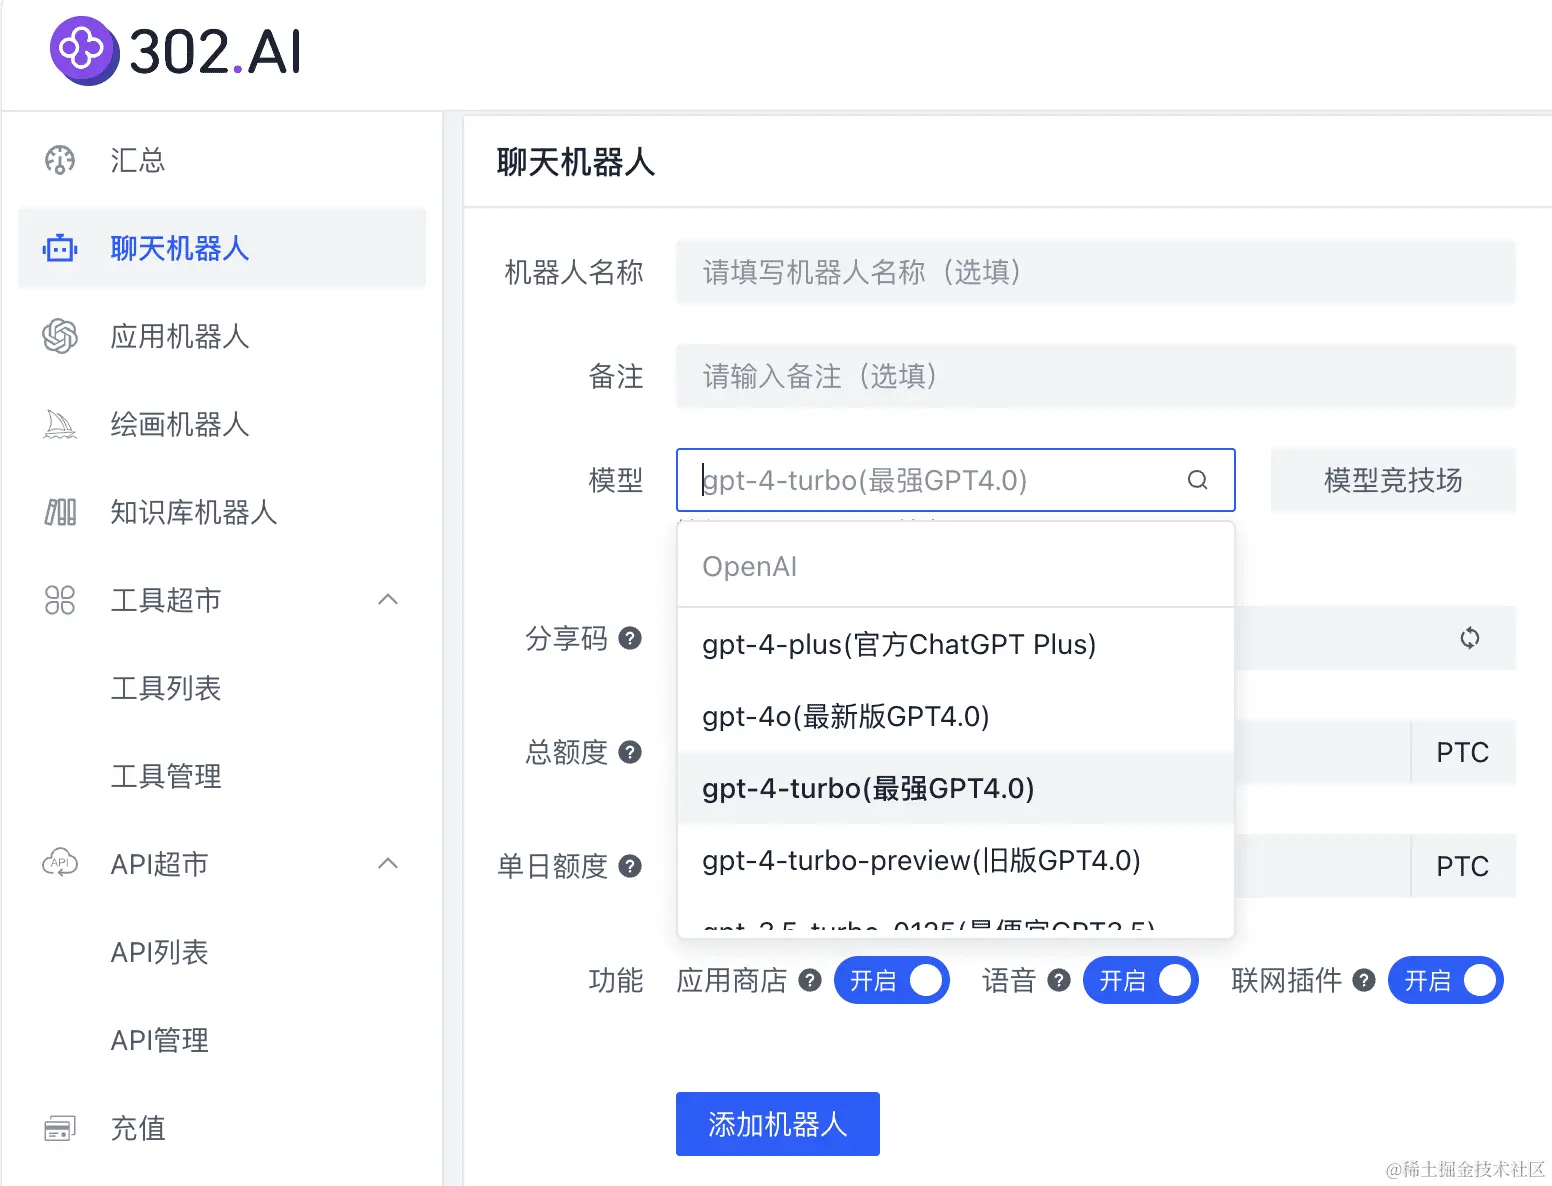Collapse the 工具超市 section chevron
This screenshot has height=1186, width=1552.
pos(388,600)
